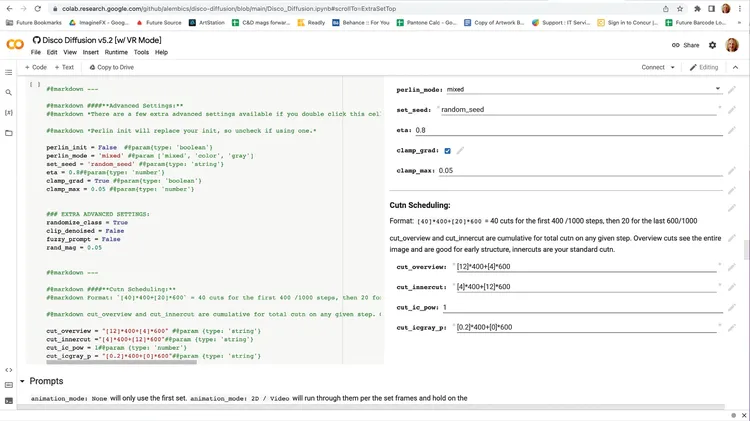This screenshot has width=750, height=421.
Task: Click the Cutn Scheduling heading
Action: pos(419,205)
